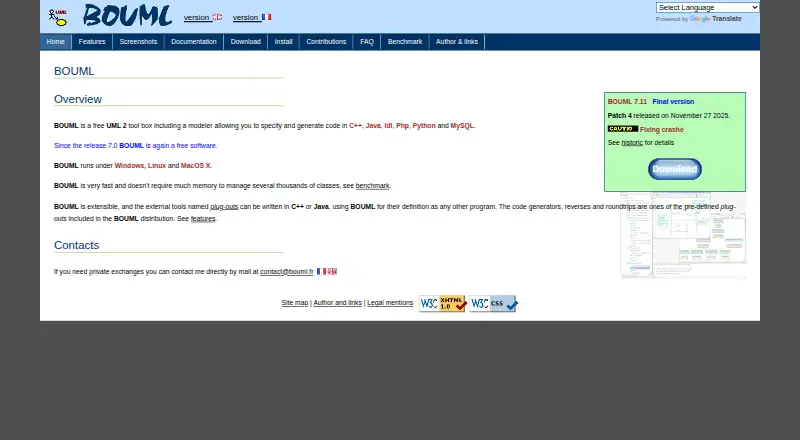Click the French flag next to contact email

tap(321, 272)
